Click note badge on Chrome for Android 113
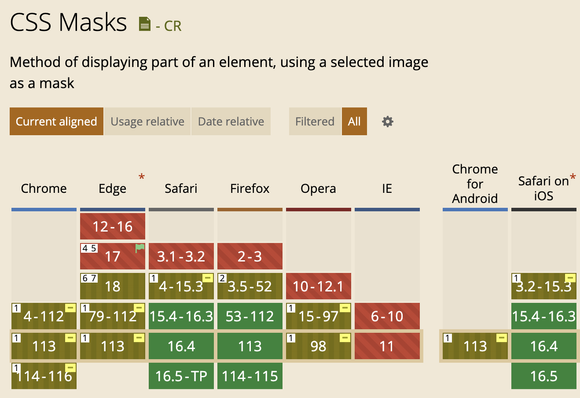The image size is (580, 398). pos(448,338)
